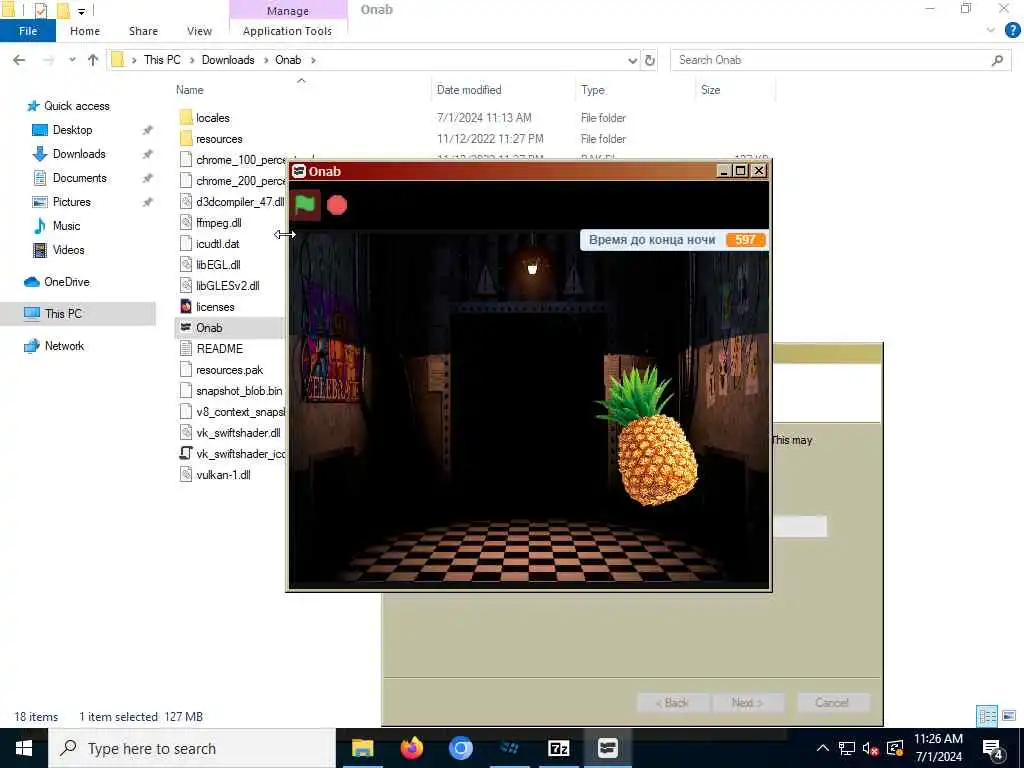Select the libGLESv2.dll file

tap(227, 285)
